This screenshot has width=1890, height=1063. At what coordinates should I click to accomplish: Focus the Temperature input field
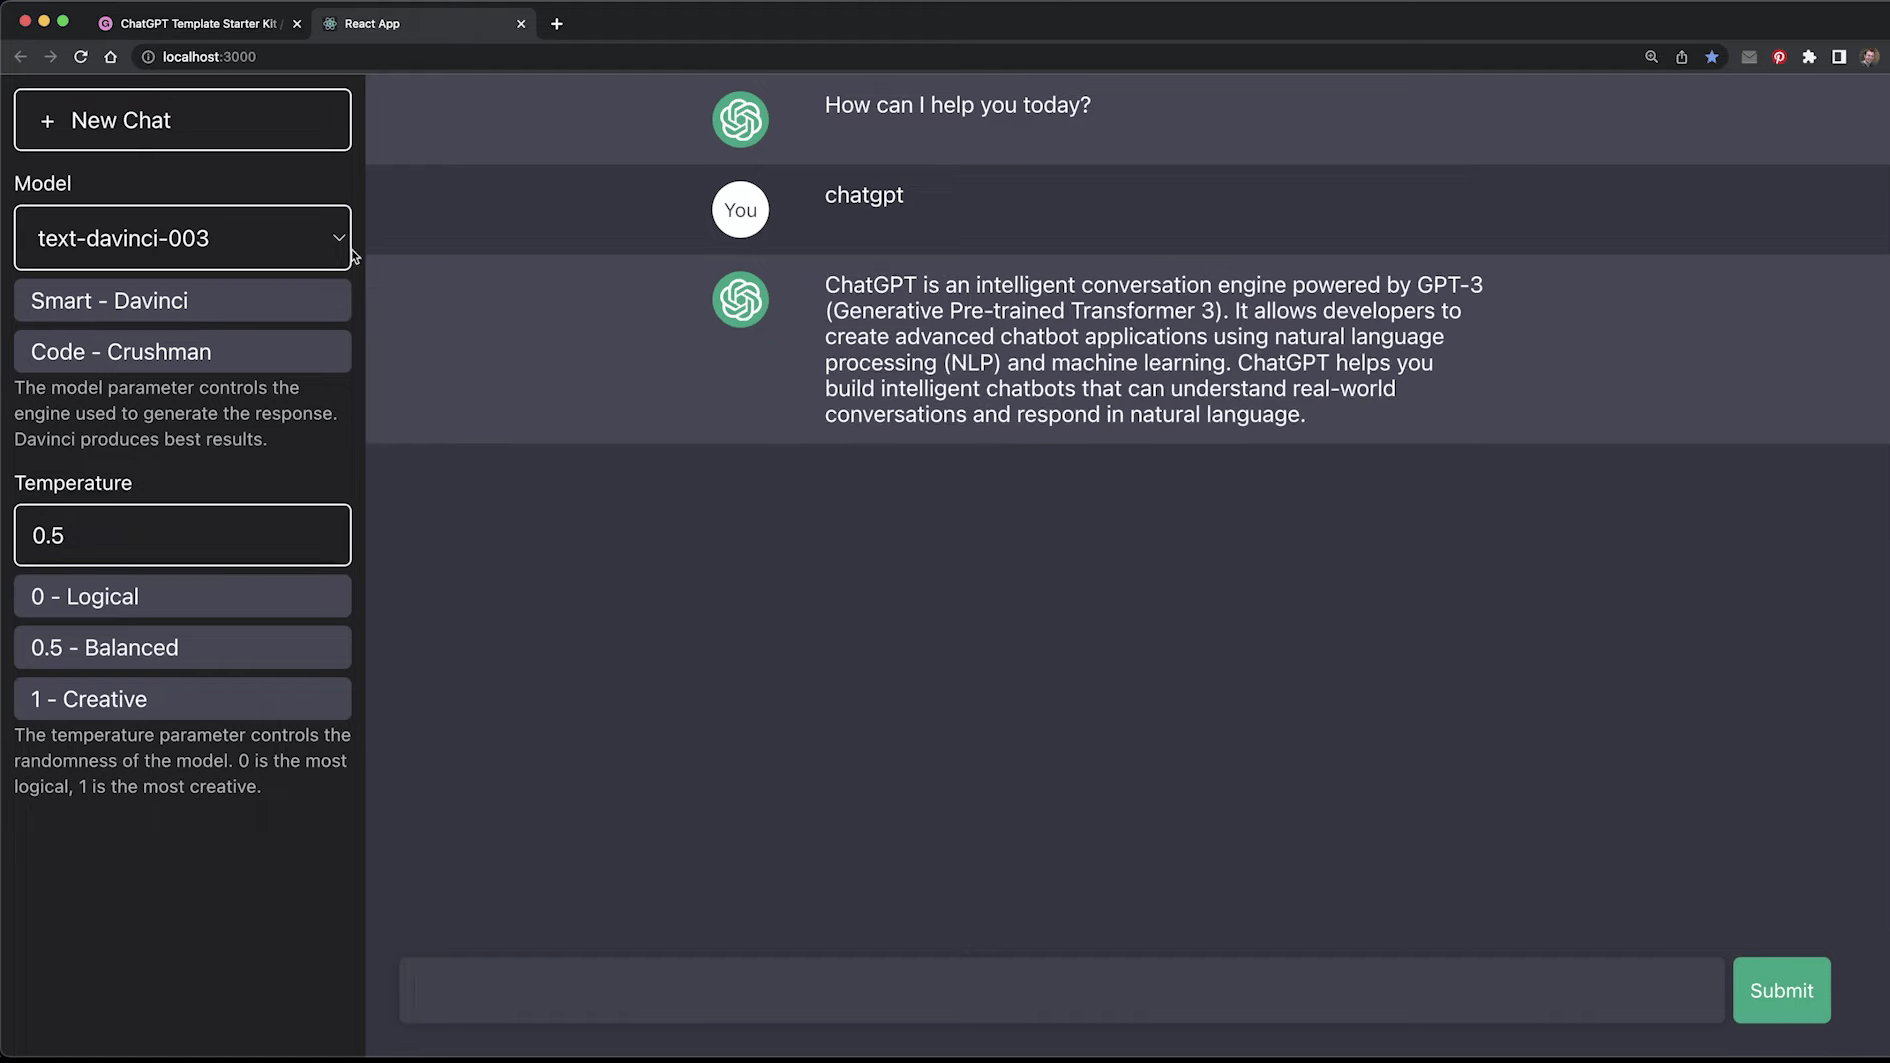point(183,535)
